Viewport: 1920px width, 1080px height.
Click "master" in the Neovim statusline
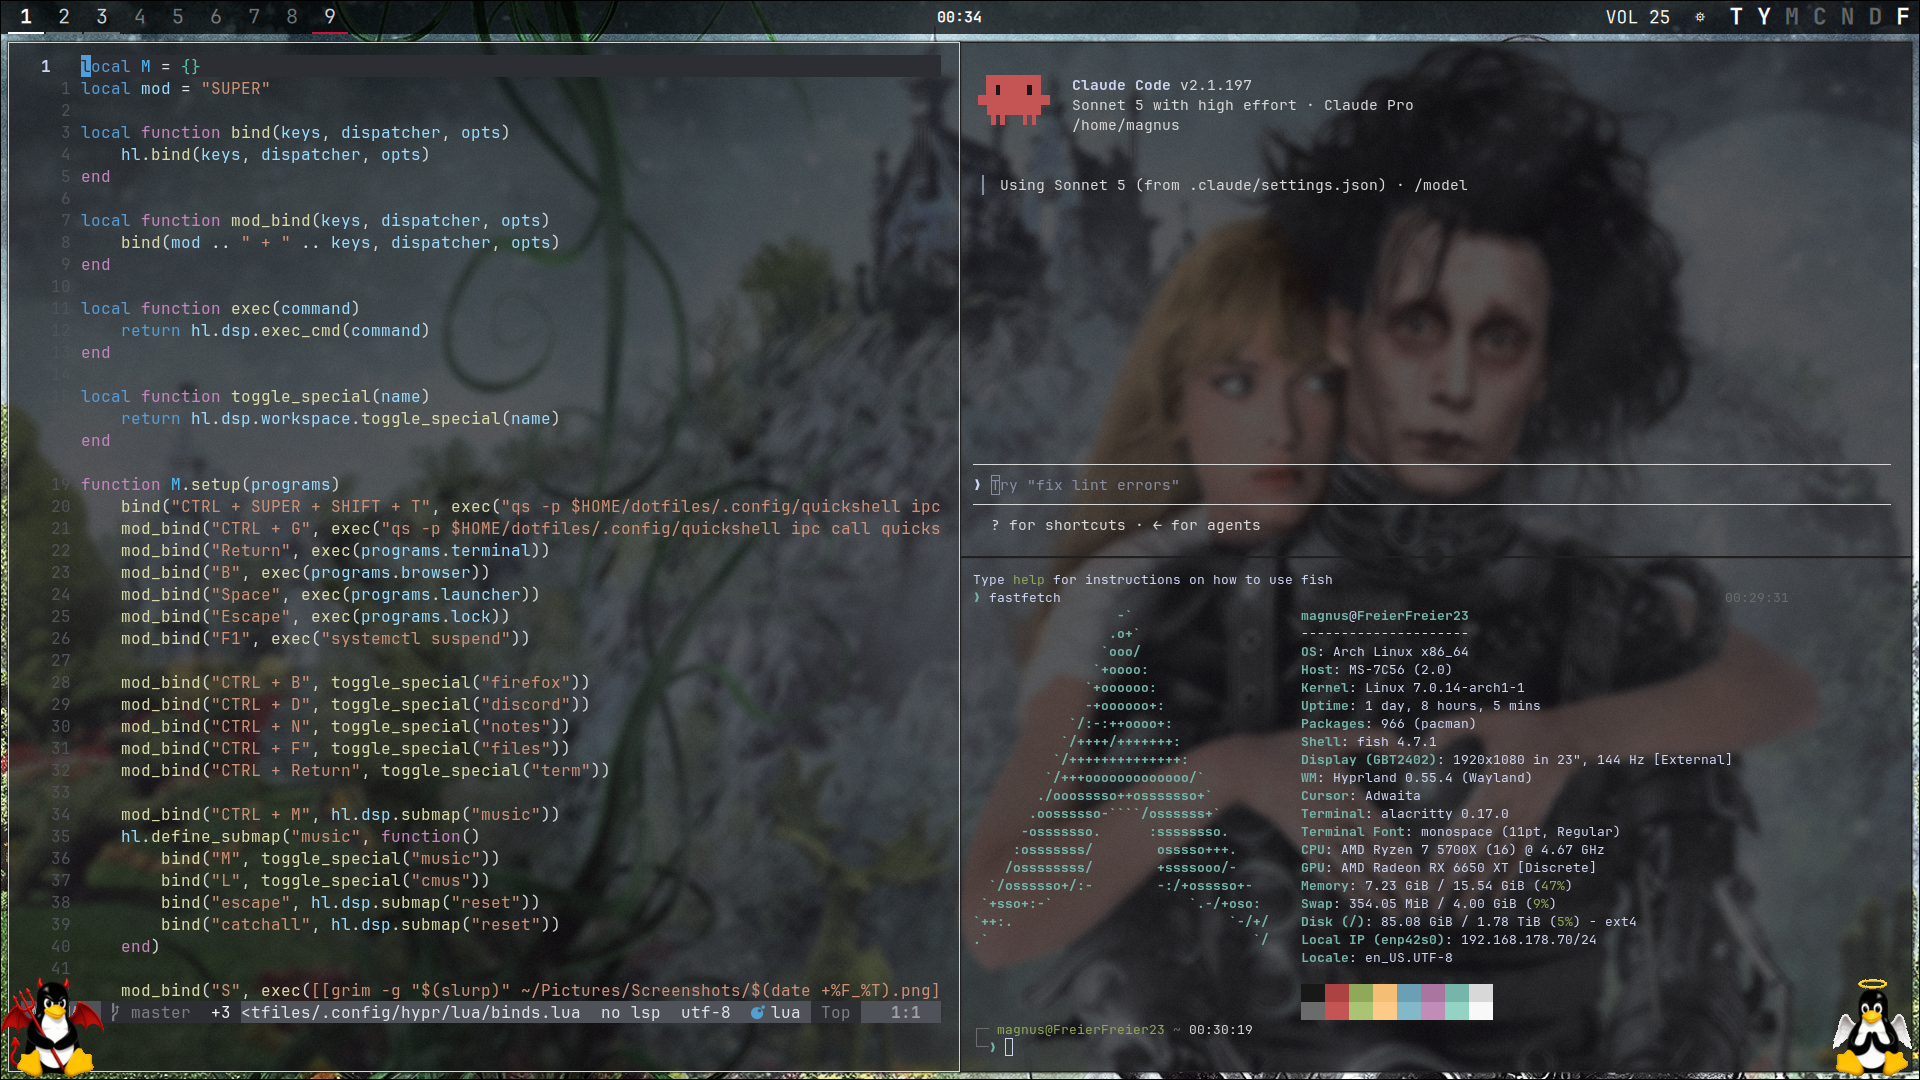(x=160, y=1012)
